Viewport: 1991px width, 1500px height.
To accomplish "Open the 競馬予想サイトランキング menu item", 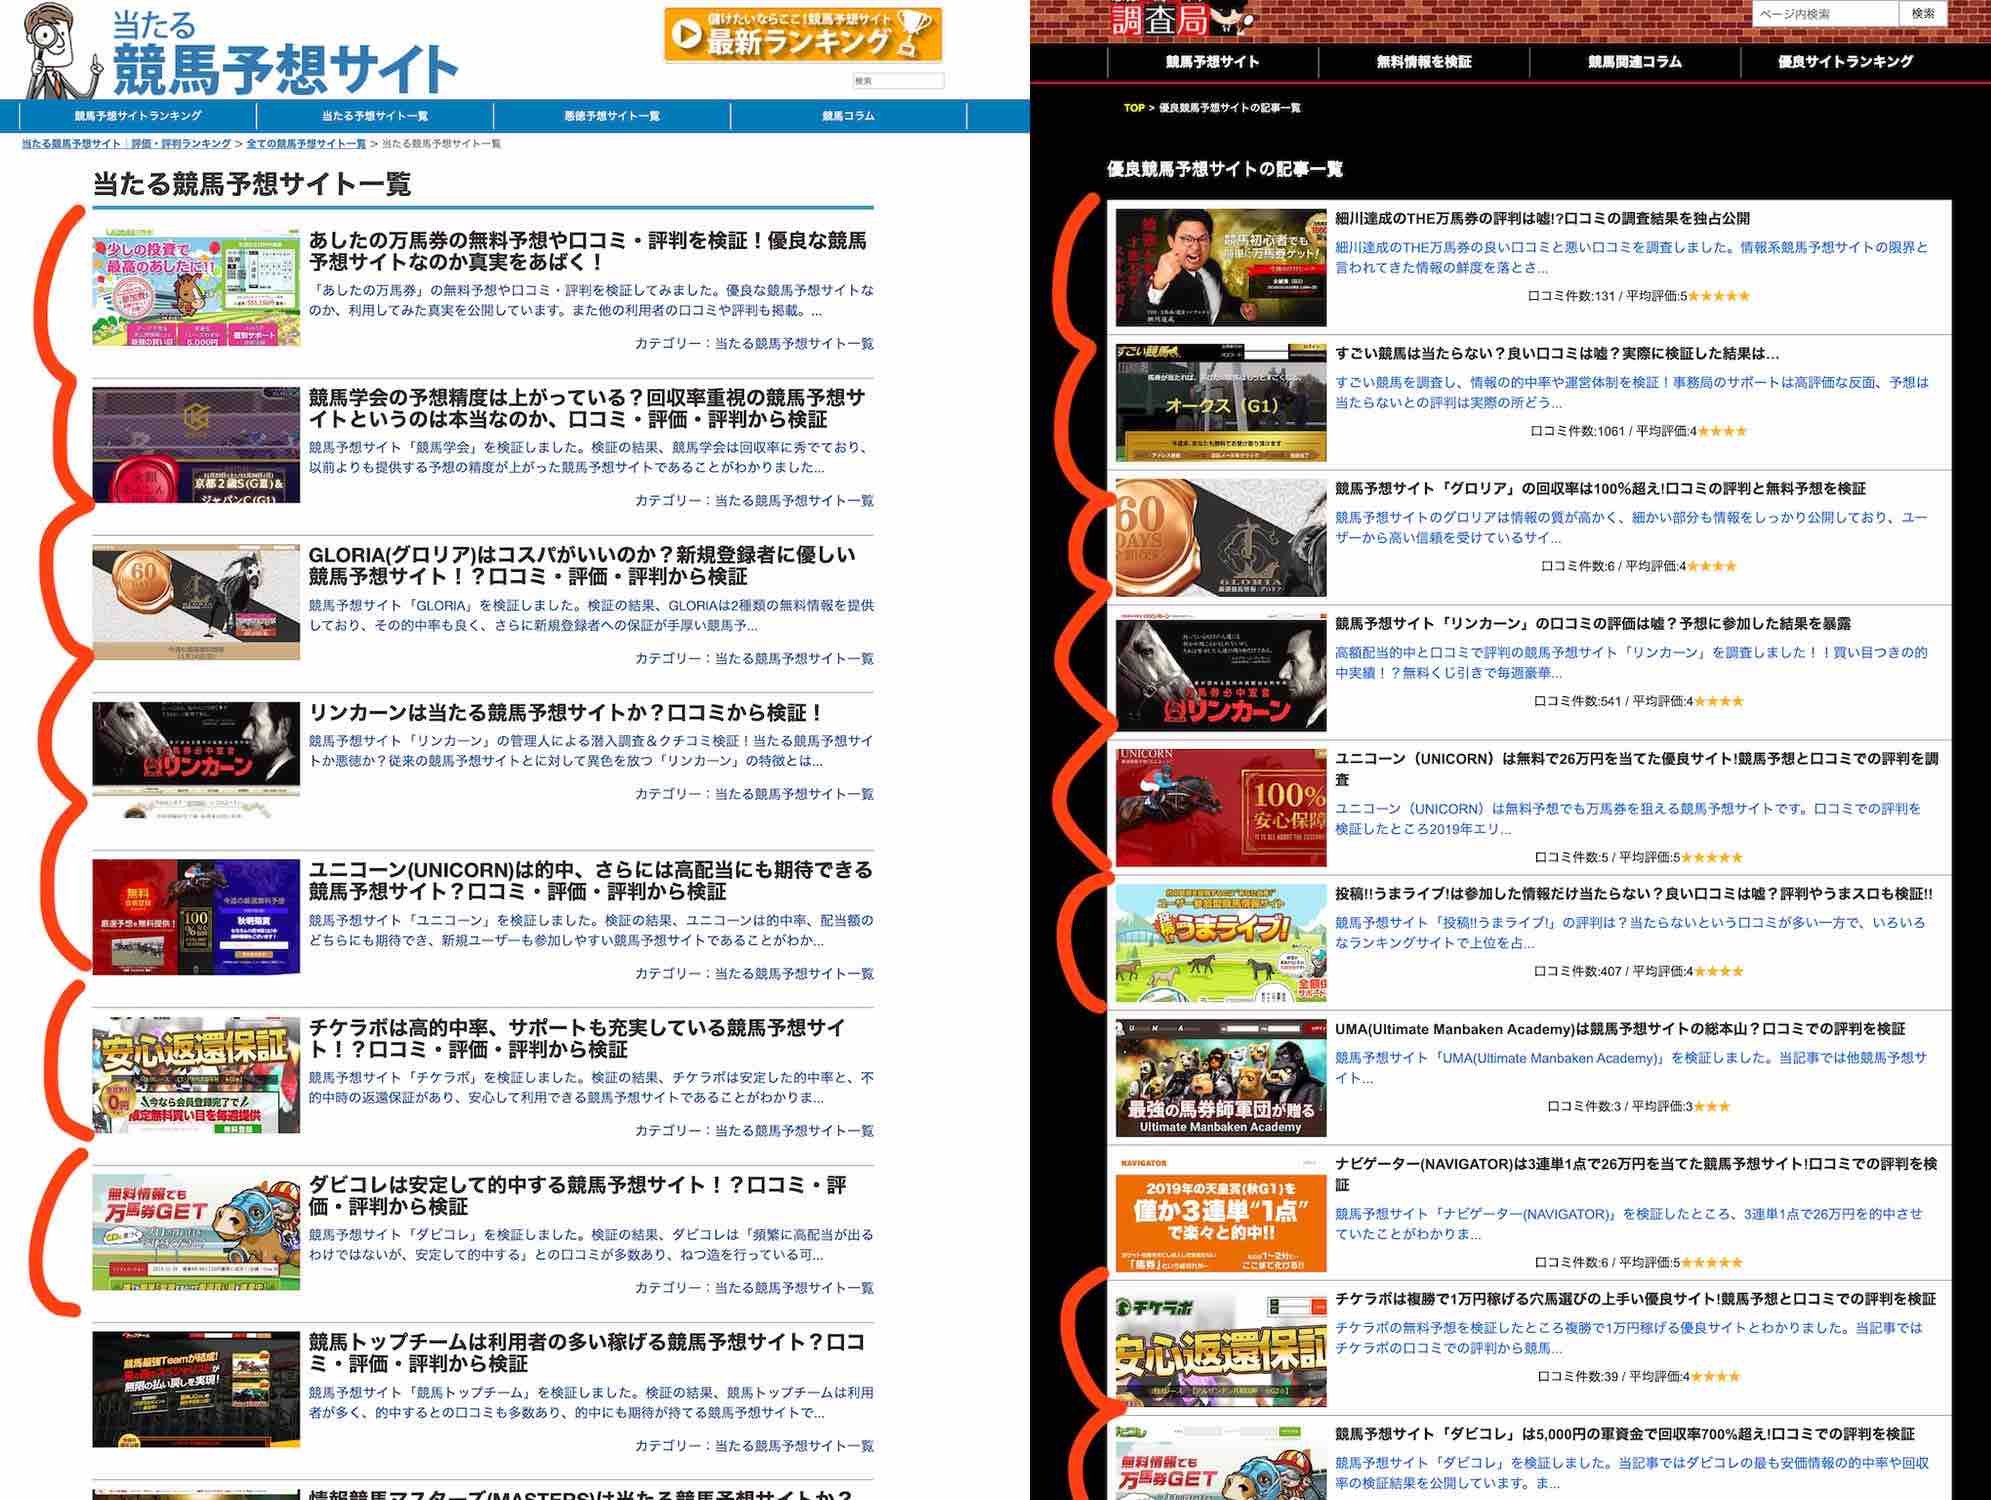I will coord(138,116).
